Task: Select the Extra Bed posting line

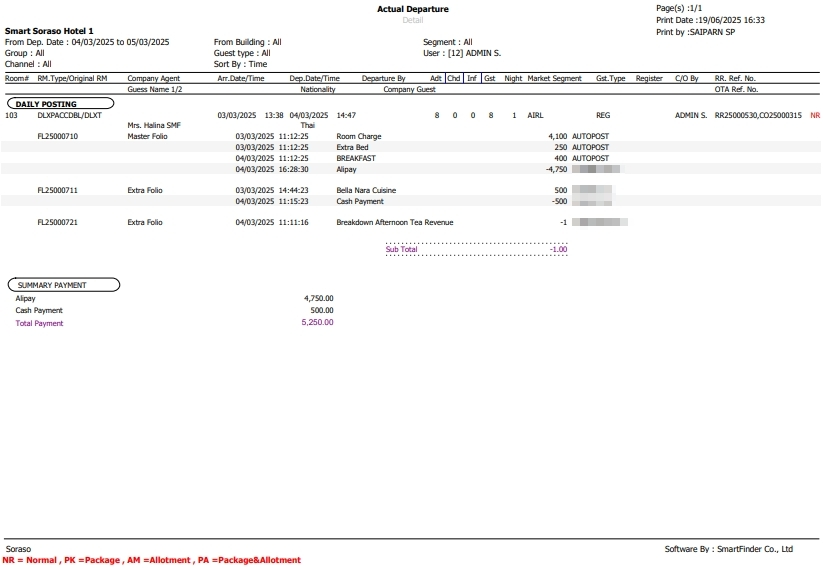Action: pyautogui.click(x=352, y=147)
